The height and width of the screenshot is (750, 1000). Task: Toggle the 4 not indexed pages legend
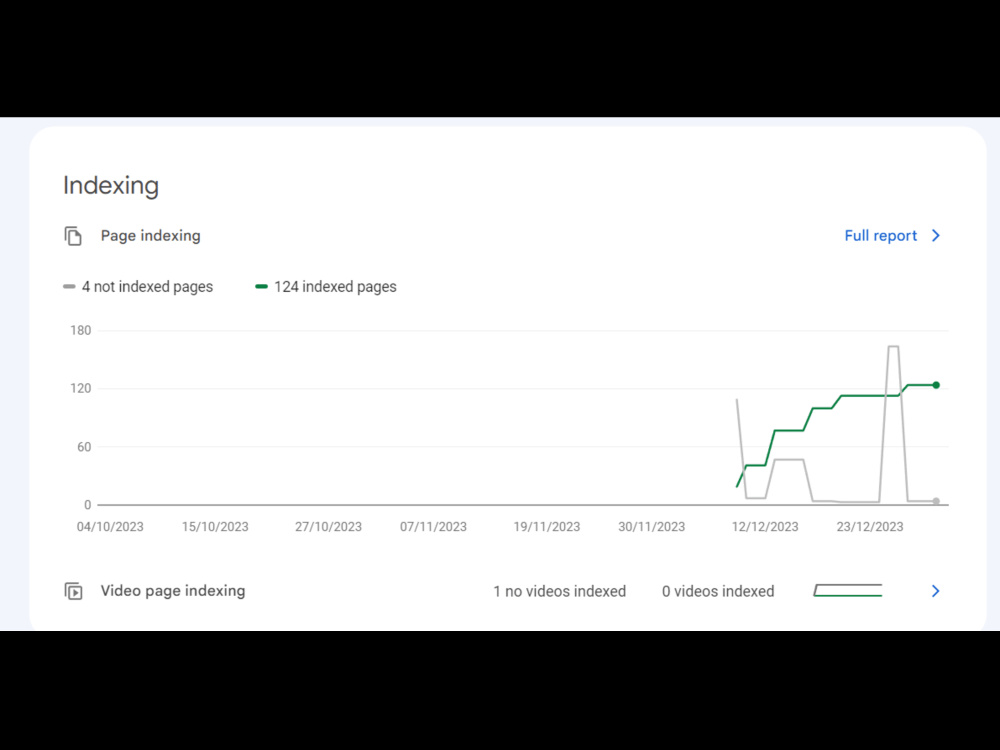pyautogui.click(x=138, y=287)
